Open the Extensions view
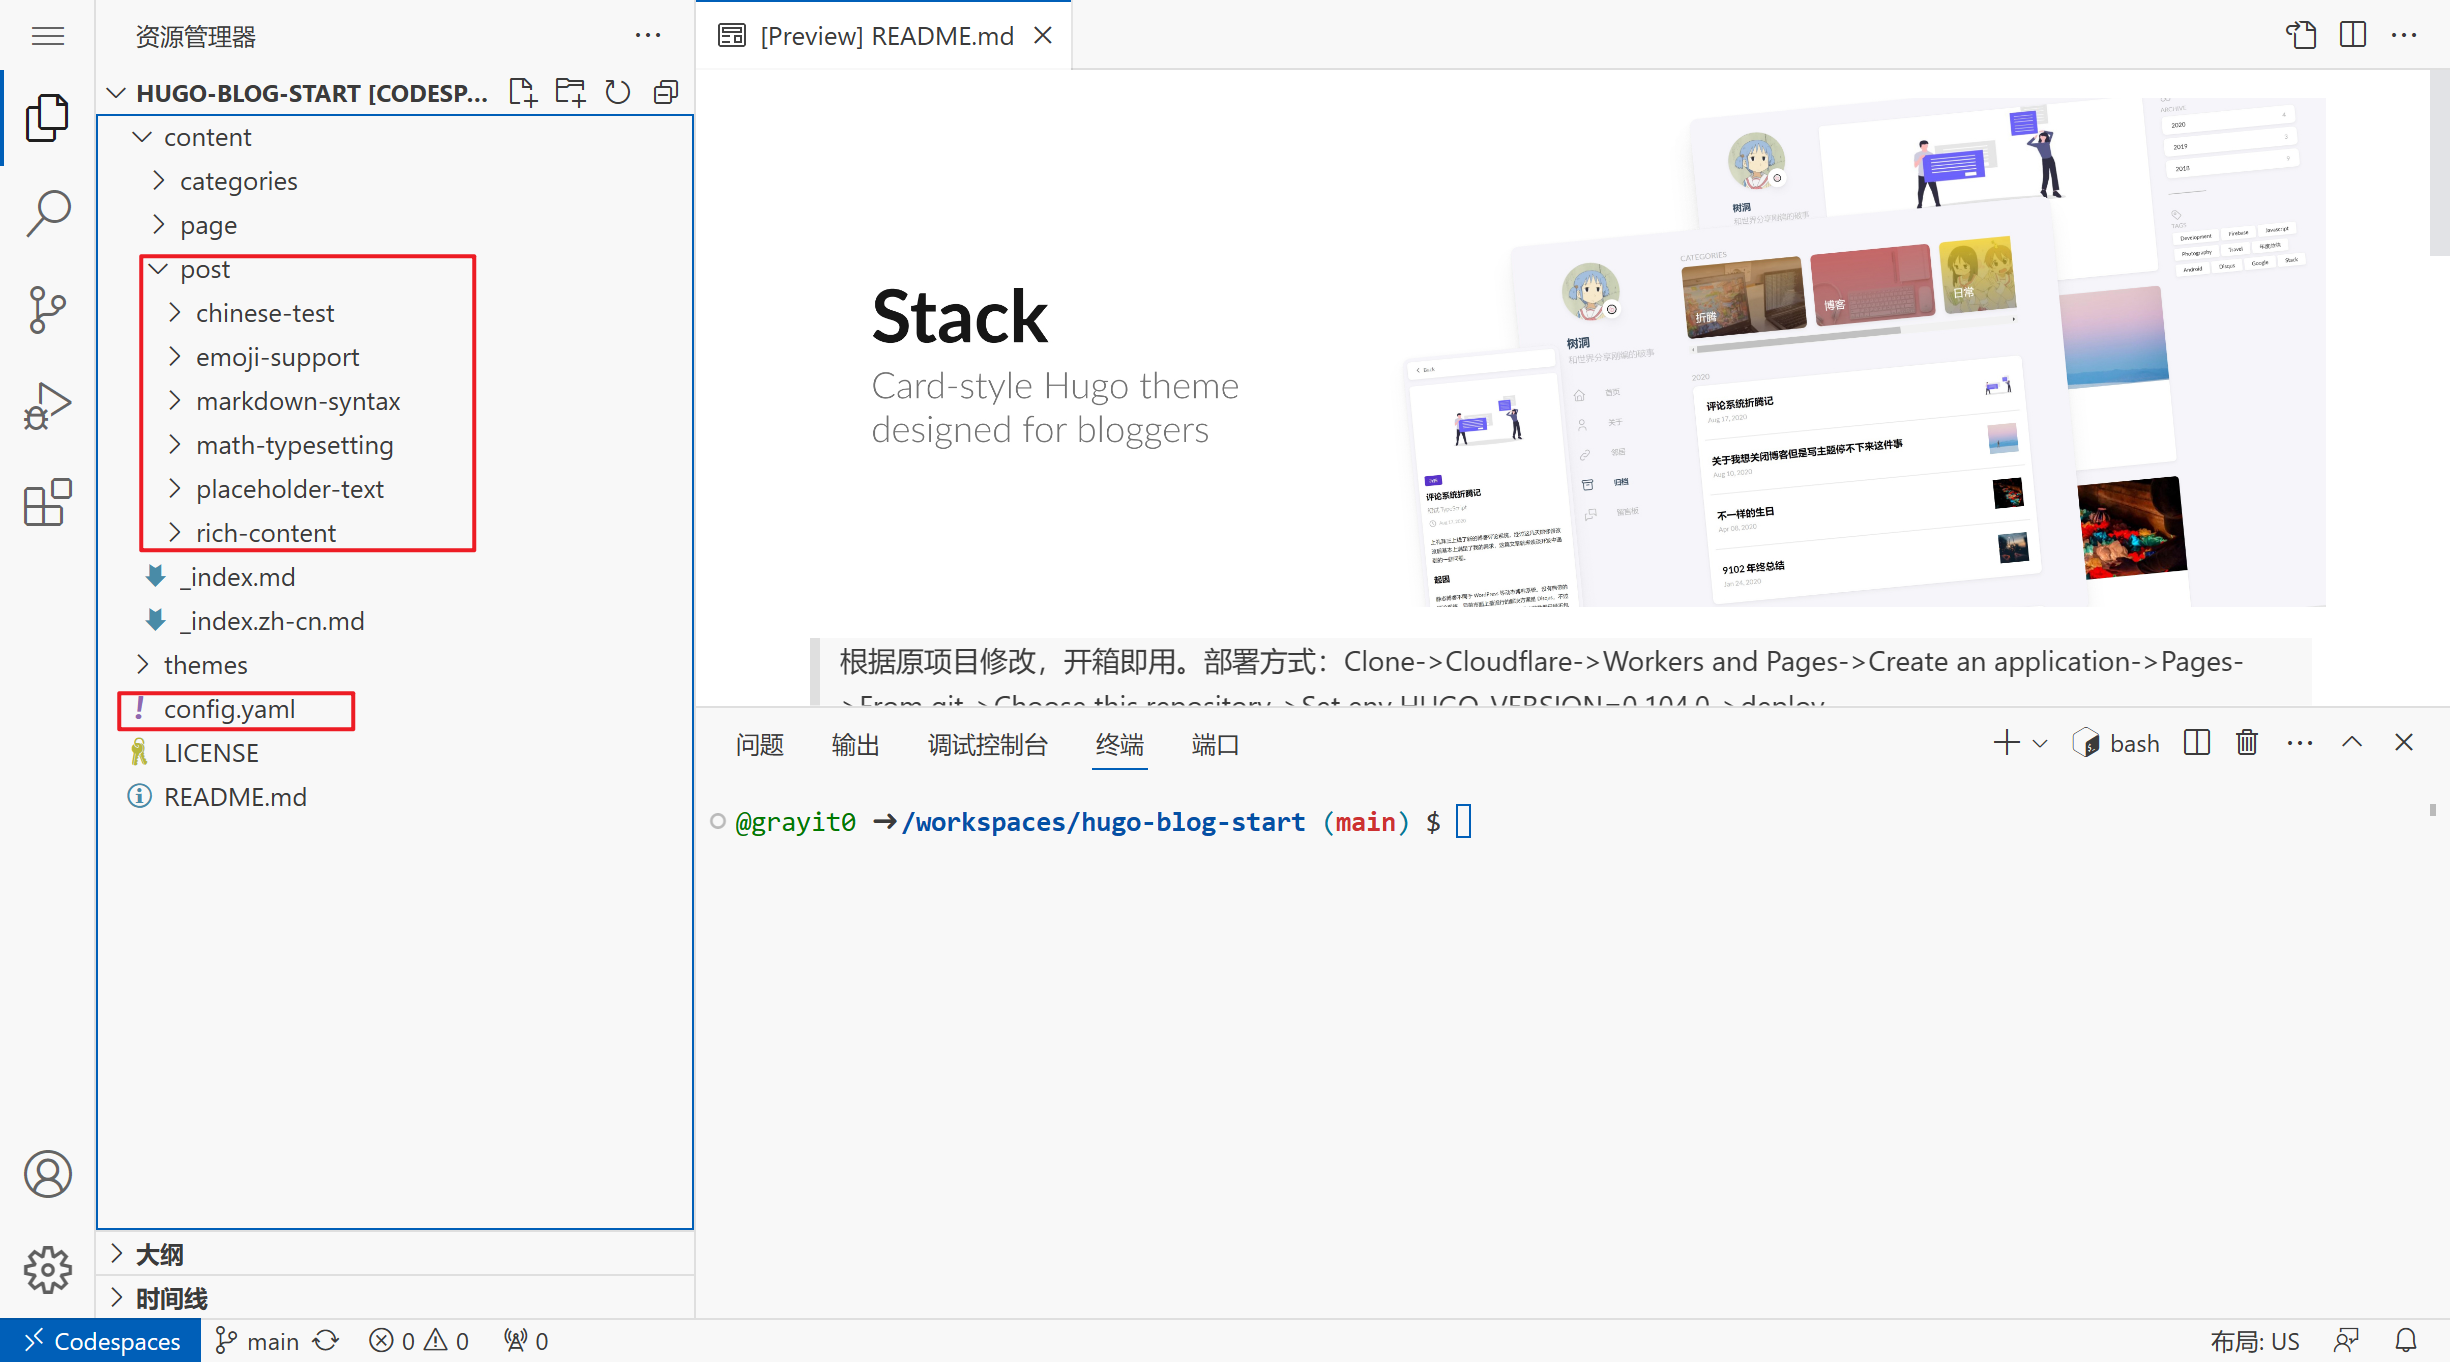This screenshot has height=1362, width=2450. coord(47,502)
